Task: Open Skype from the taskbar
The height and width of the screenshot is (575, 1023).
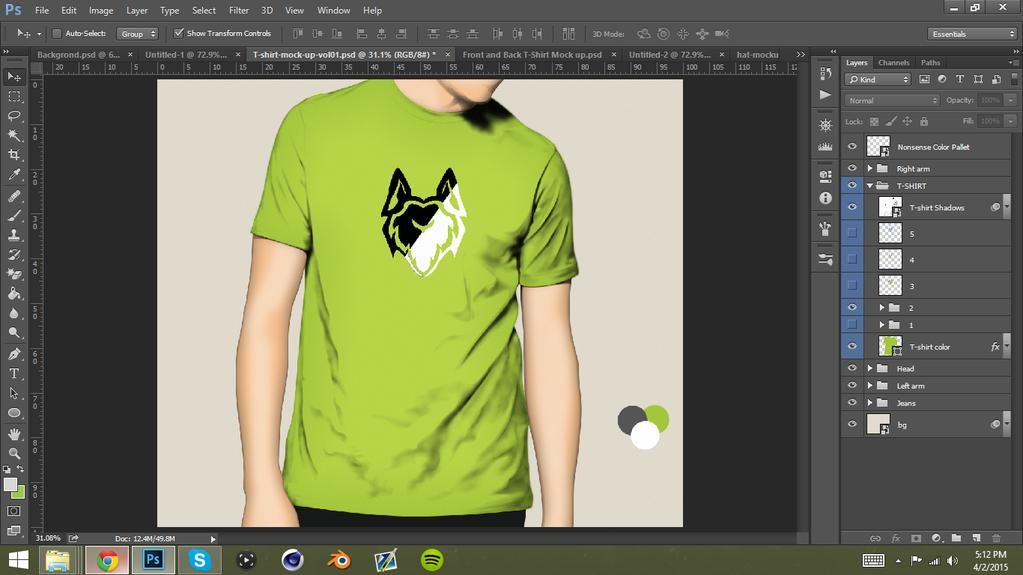Action: pos(200,560)
